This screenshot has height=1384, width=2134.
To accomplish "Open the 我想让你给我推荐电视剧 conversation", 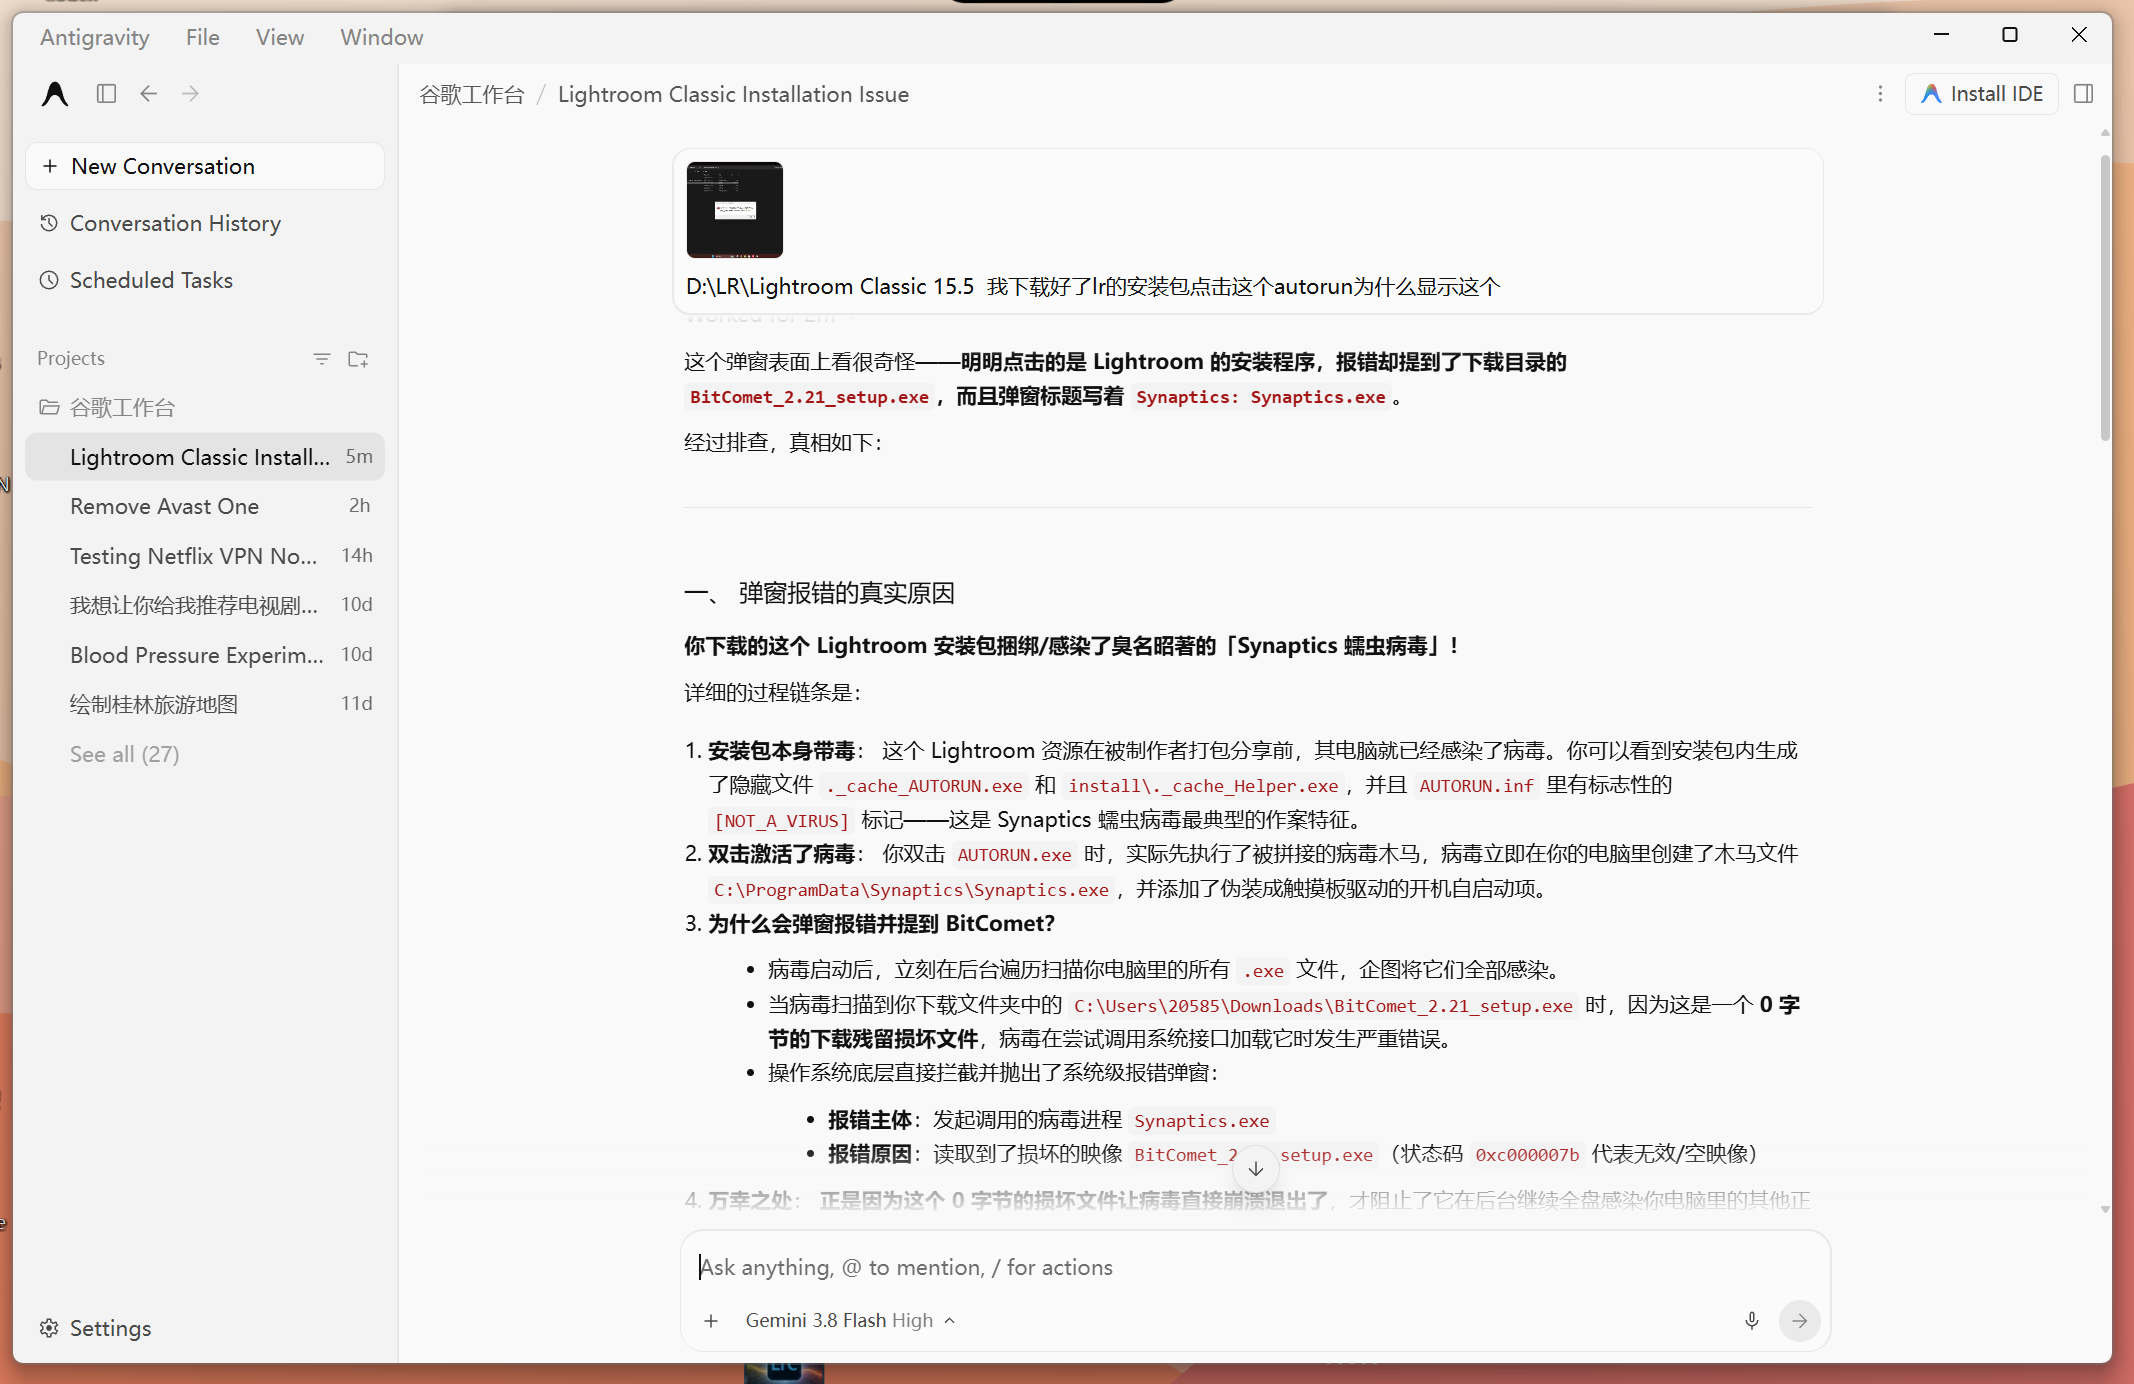I will (x=205, y=605).
